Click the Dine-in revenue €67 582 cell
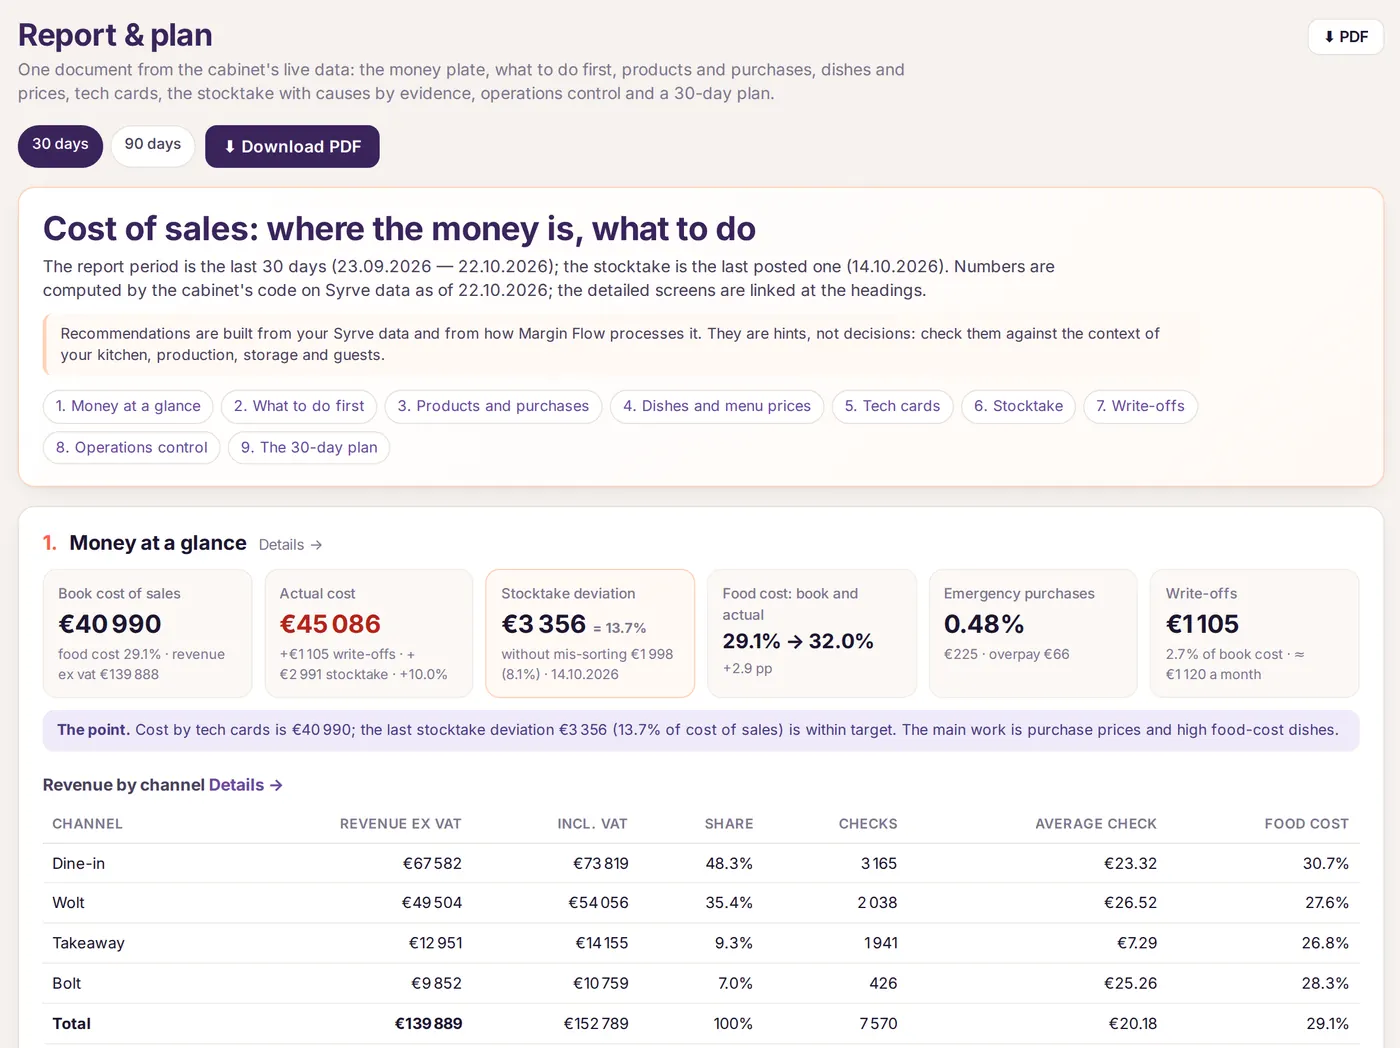 (x=432, y=863)
